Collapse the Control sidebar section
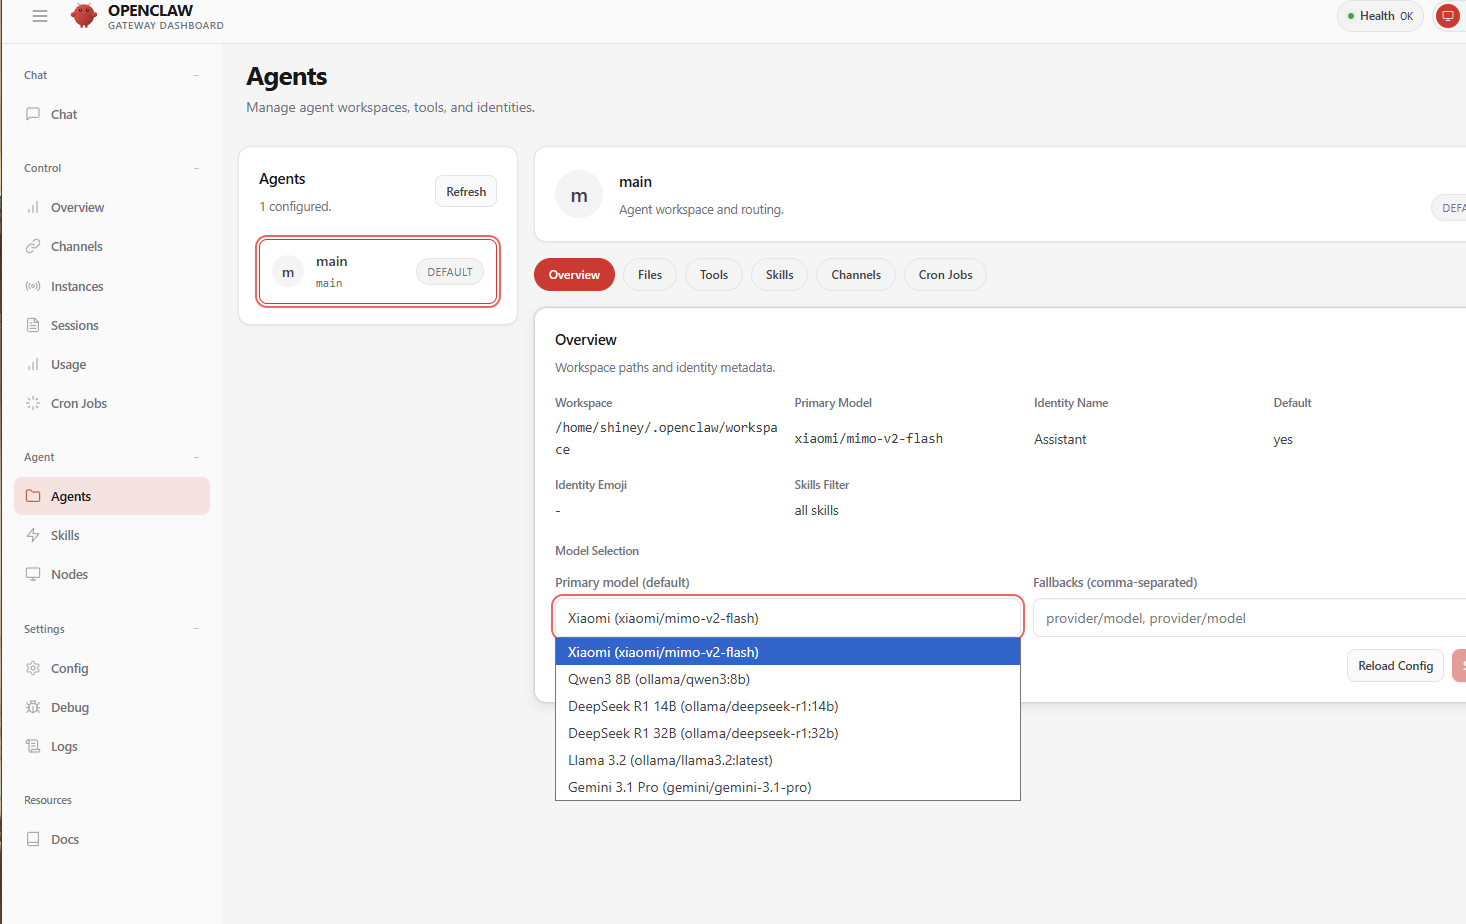This screenshot has width=1466, height=924. point(196,168)
